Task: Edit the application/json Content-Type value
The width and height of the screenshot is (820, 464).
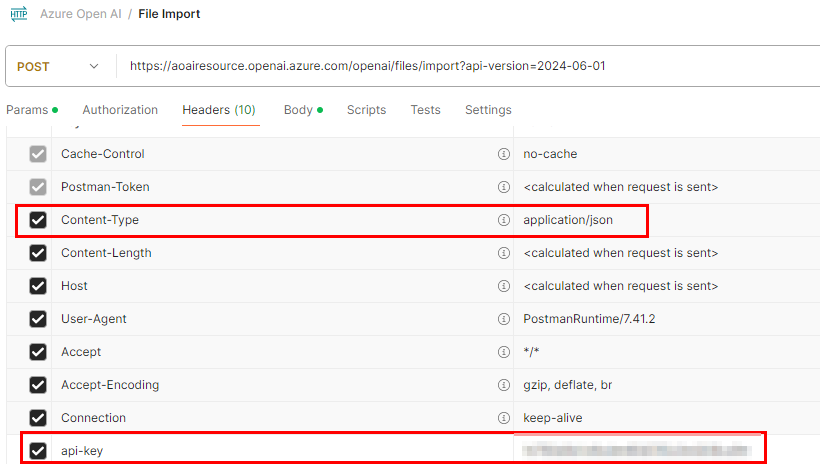Action: click(x=568, y=220)
